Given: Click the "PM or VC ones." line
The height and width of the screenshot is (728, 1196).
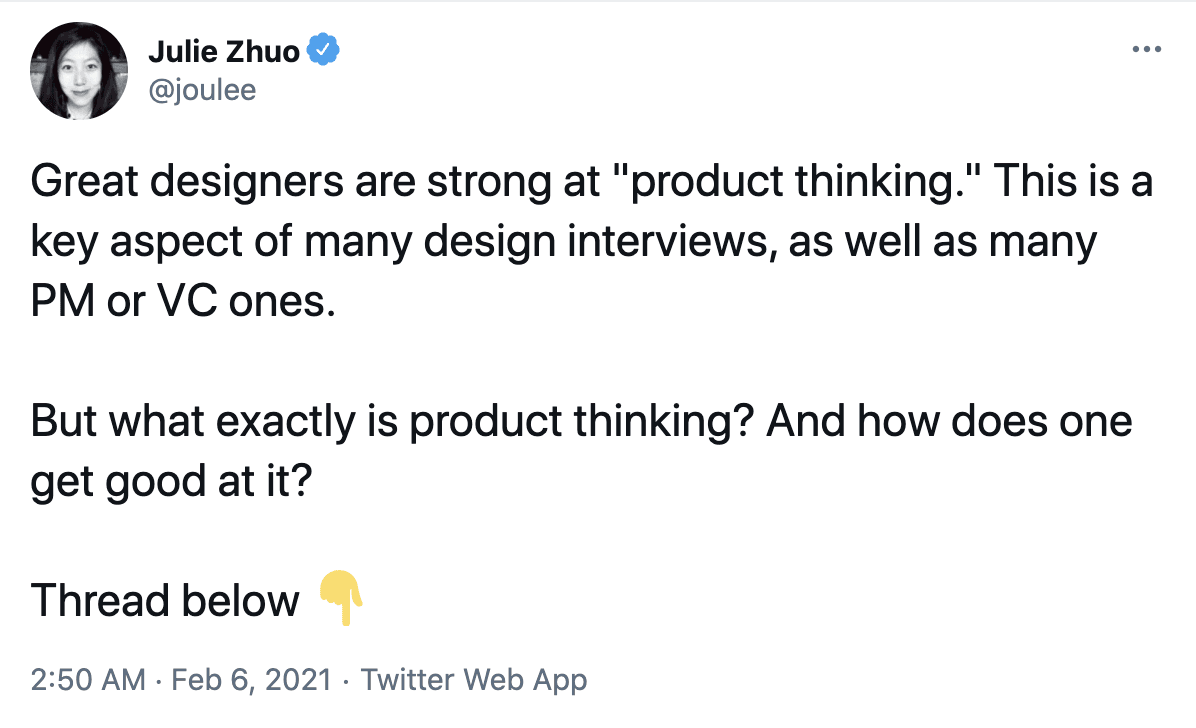Looking at the screenshot, I should 183,301.
